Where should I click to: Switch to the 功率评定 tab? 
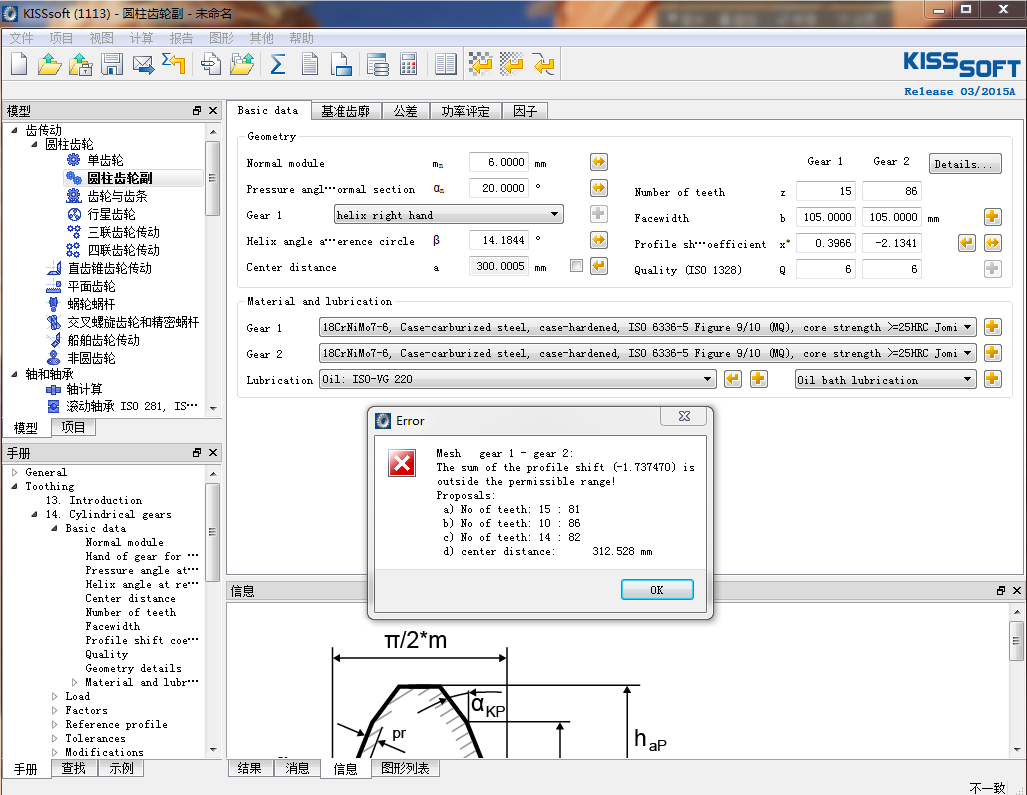pos(465,111)
